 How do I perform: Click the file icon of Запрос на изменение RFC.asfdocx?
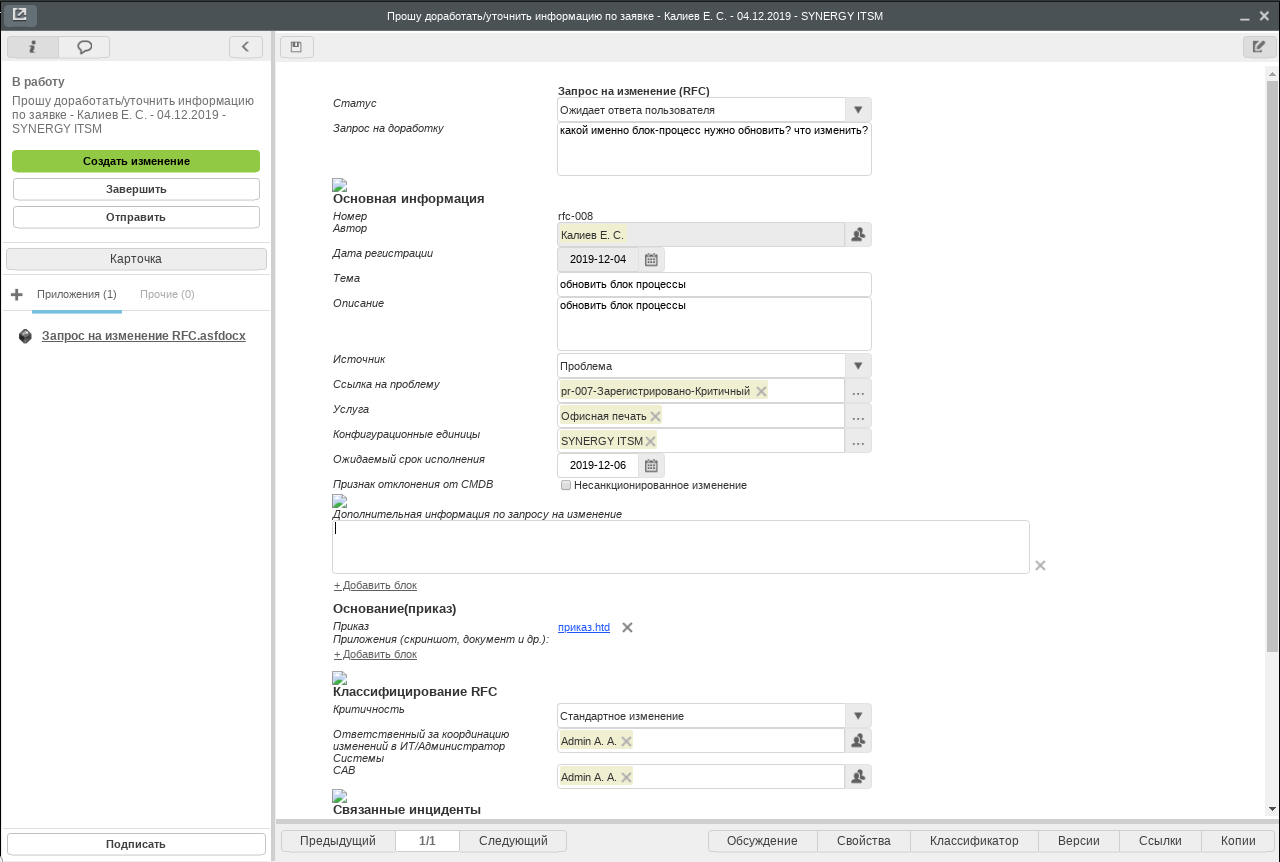(26, 336)
